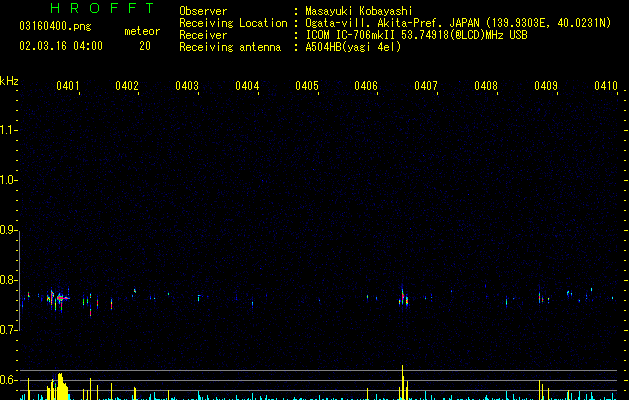Click the yellow intensity burst below 0401
629x400 pixels.
coord(61,387)
